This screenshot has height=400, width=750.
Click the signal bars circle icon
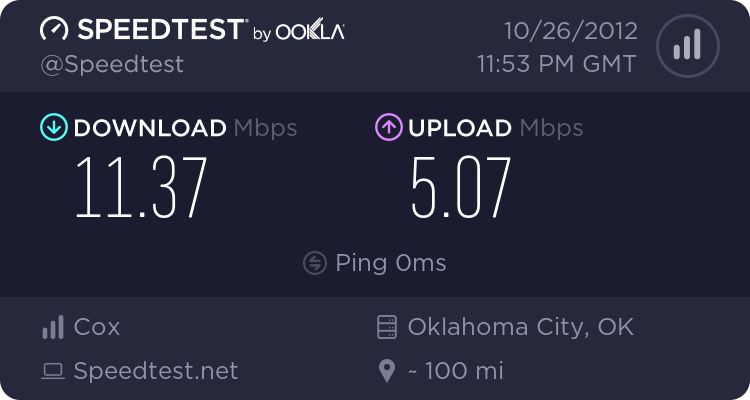tap(687, 45)
